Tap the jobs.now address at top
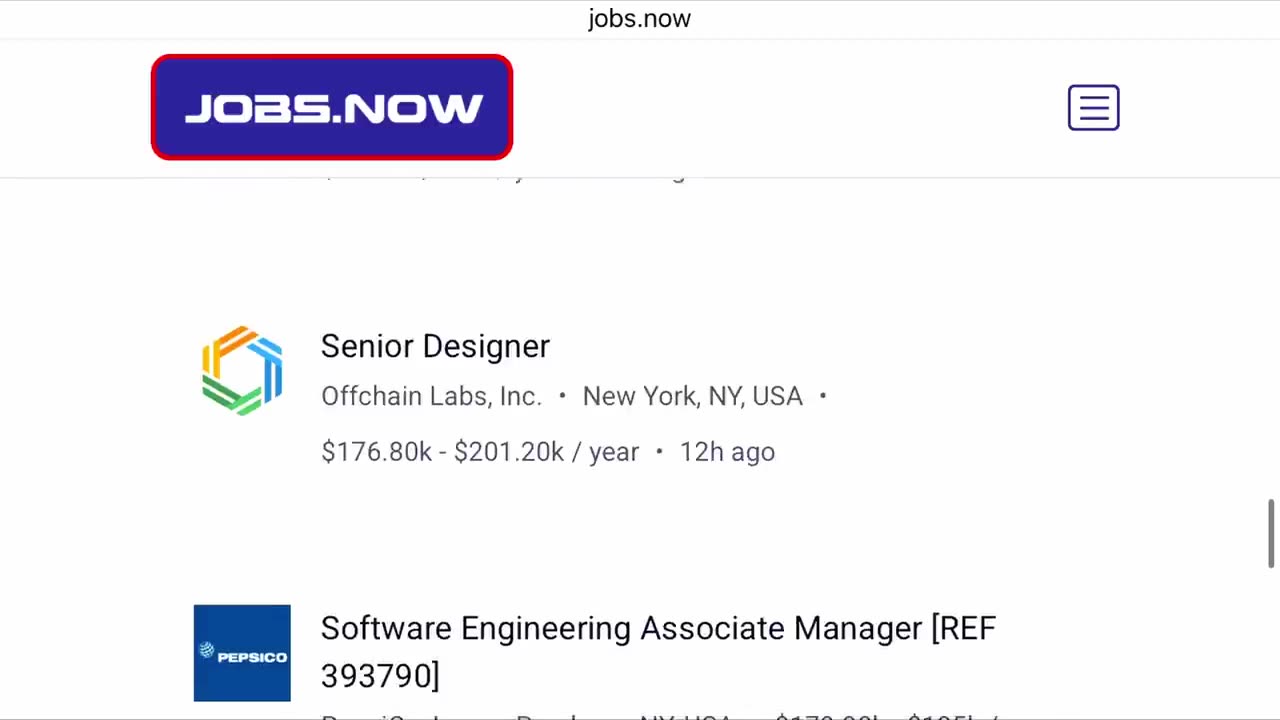1280x720 pixels. pos(639,19)
